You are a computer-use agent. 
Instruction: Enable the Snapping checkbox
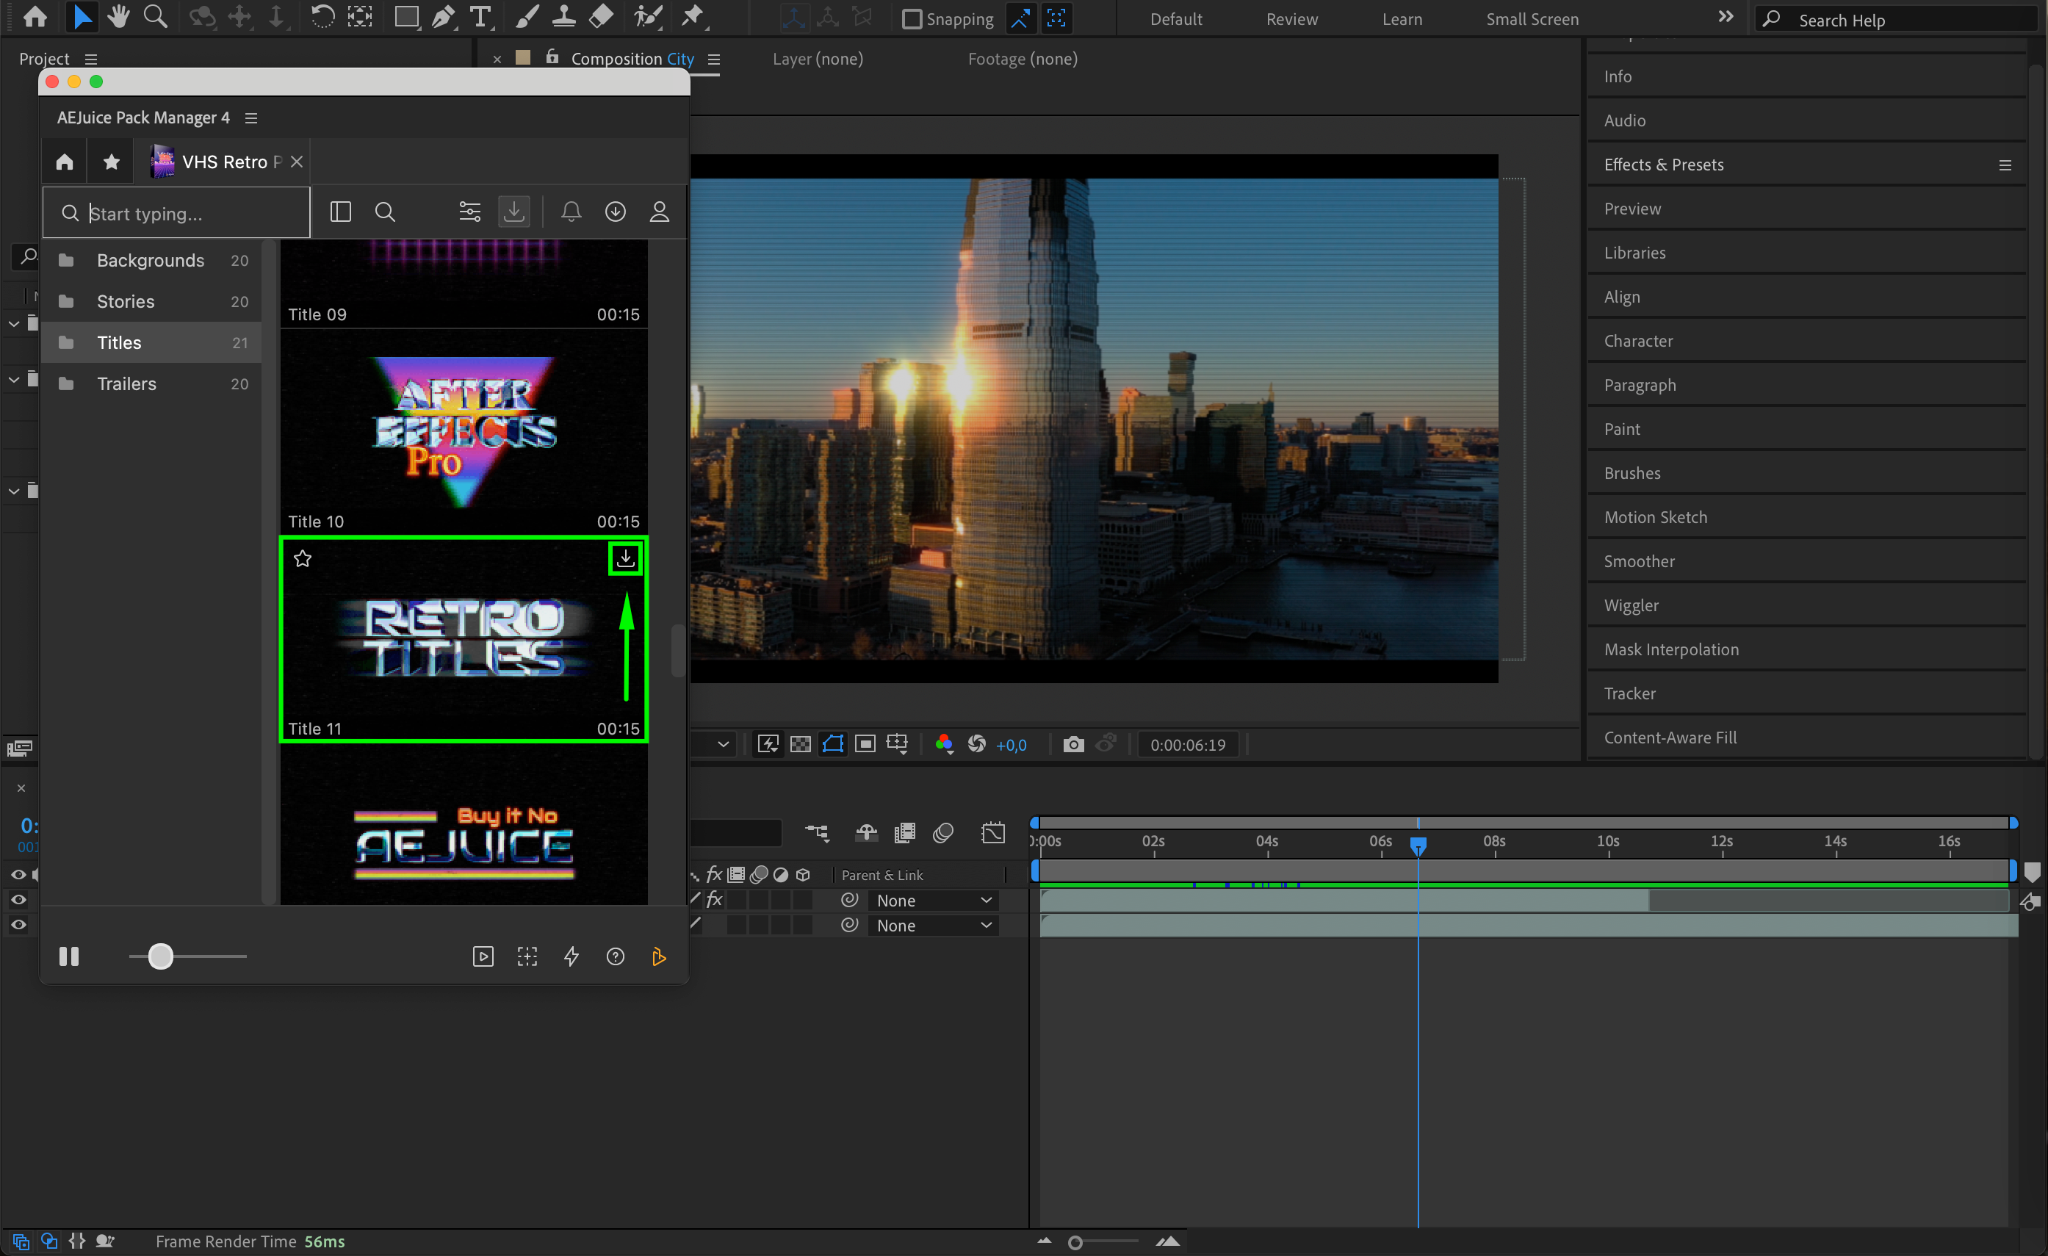tap(911, 19)
